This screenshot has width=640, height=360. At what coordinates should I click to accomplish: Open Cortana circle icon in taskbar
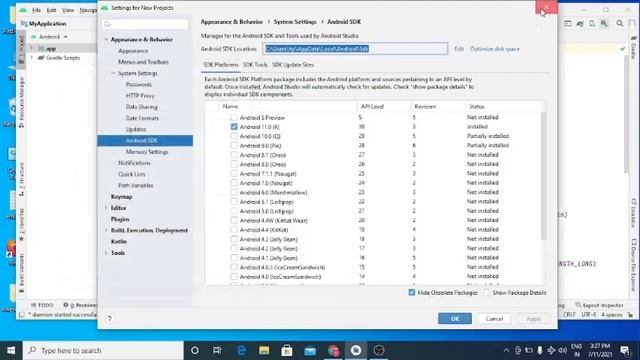(x=195, y=350)
